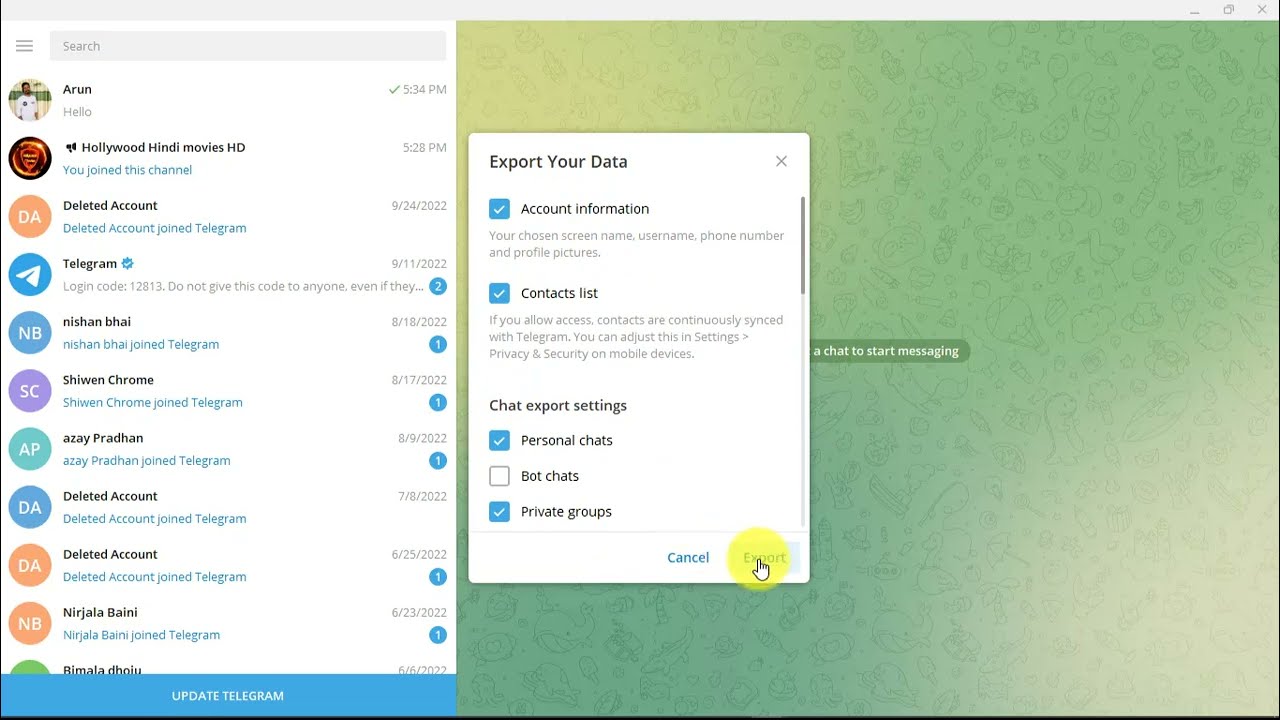
Task: Click the AP avatar for azay Pradhan
Action: point(30,449)
